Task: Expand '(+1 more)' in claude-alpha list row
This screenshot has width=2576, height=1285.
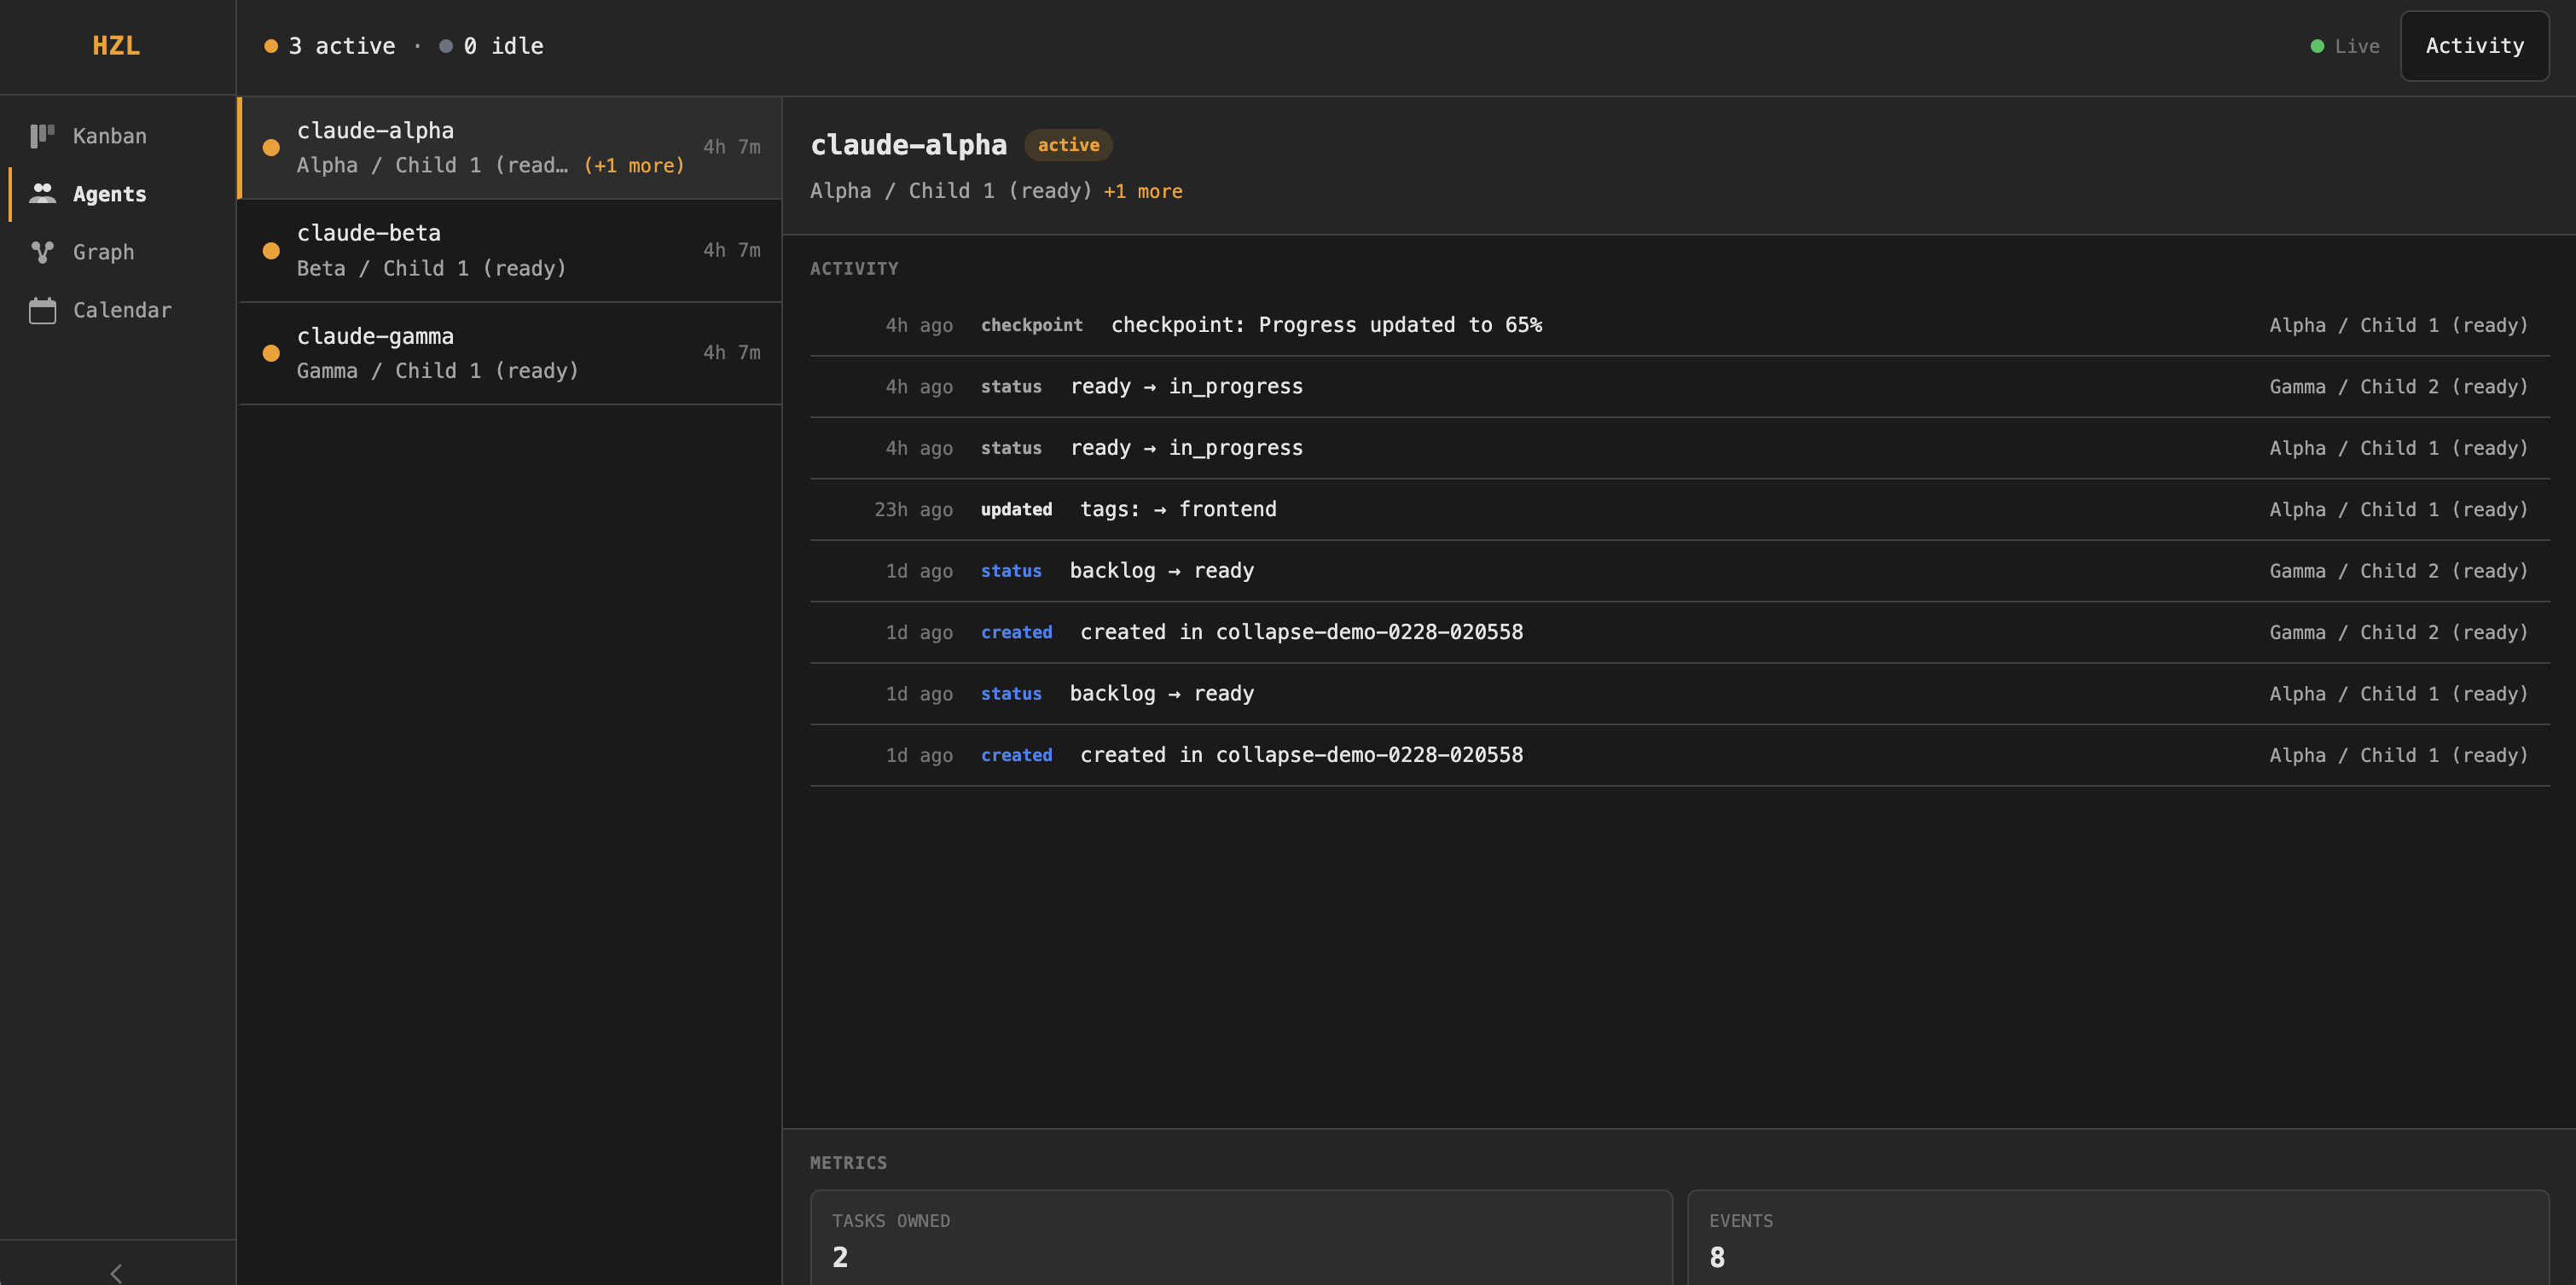Action: (x=634, y=166)
